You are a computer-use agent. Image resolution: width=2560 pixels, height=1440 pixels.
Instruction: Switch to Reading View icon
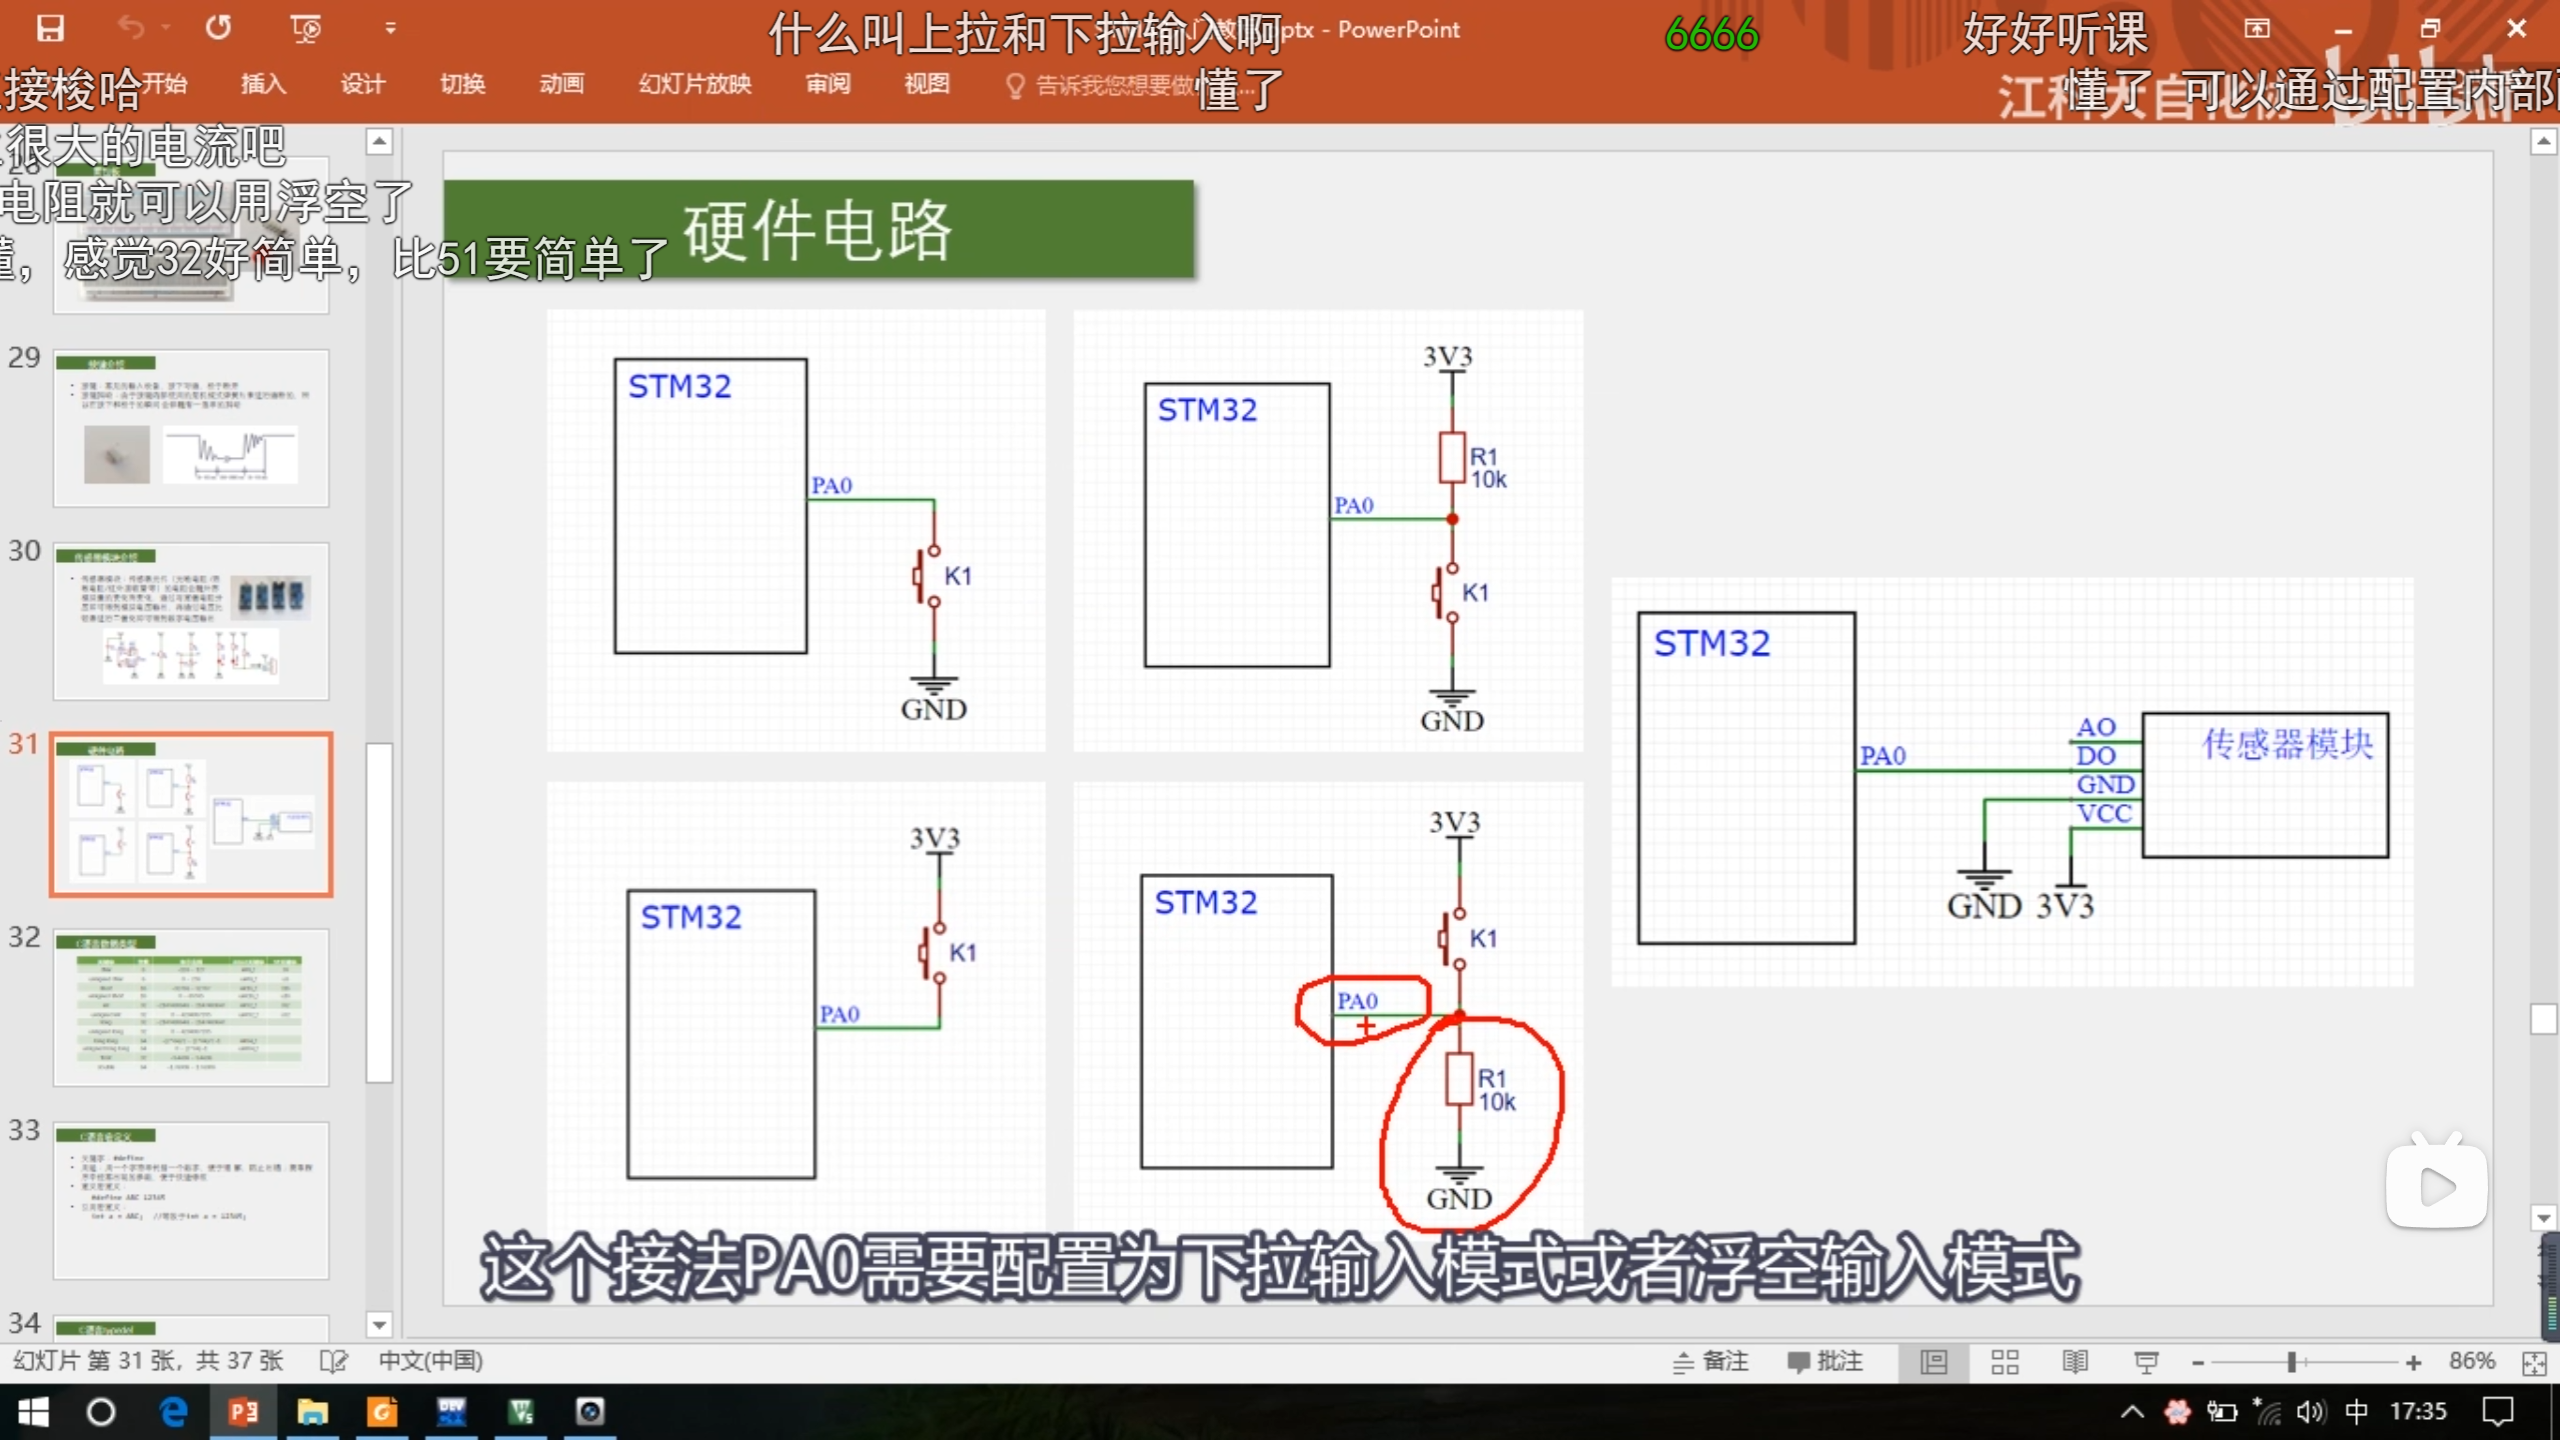(2075, 1362)
